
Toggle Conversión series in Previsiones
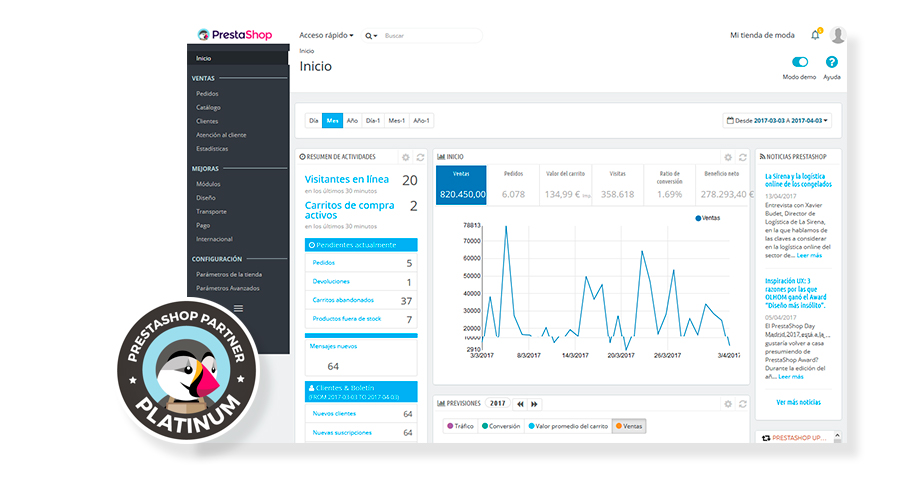[501, 426]
